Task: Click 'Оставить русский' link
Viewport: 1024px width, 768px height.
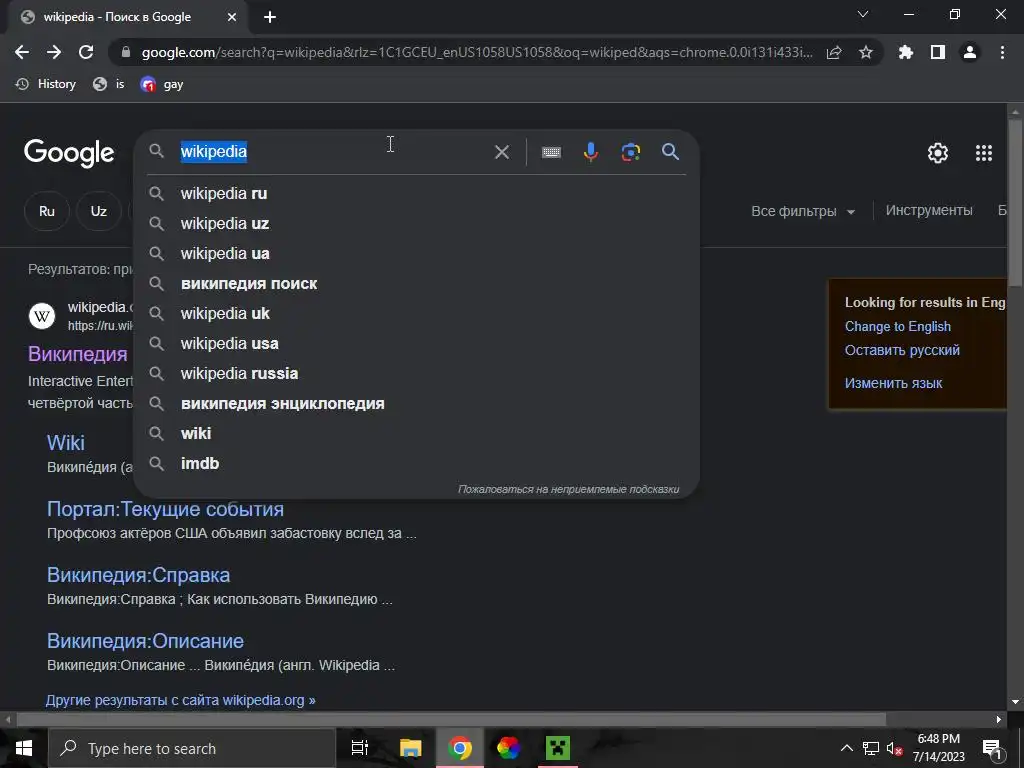Action: (x=902, y=351)
